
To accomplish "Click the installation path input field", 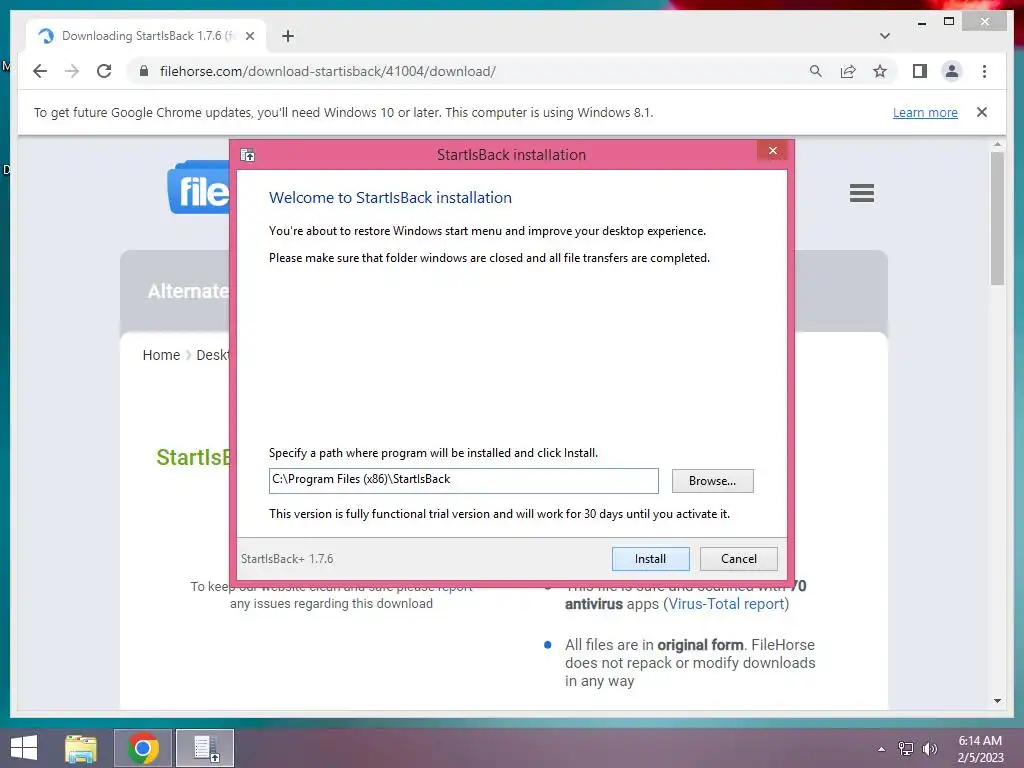I will click(x=463, y=481).
